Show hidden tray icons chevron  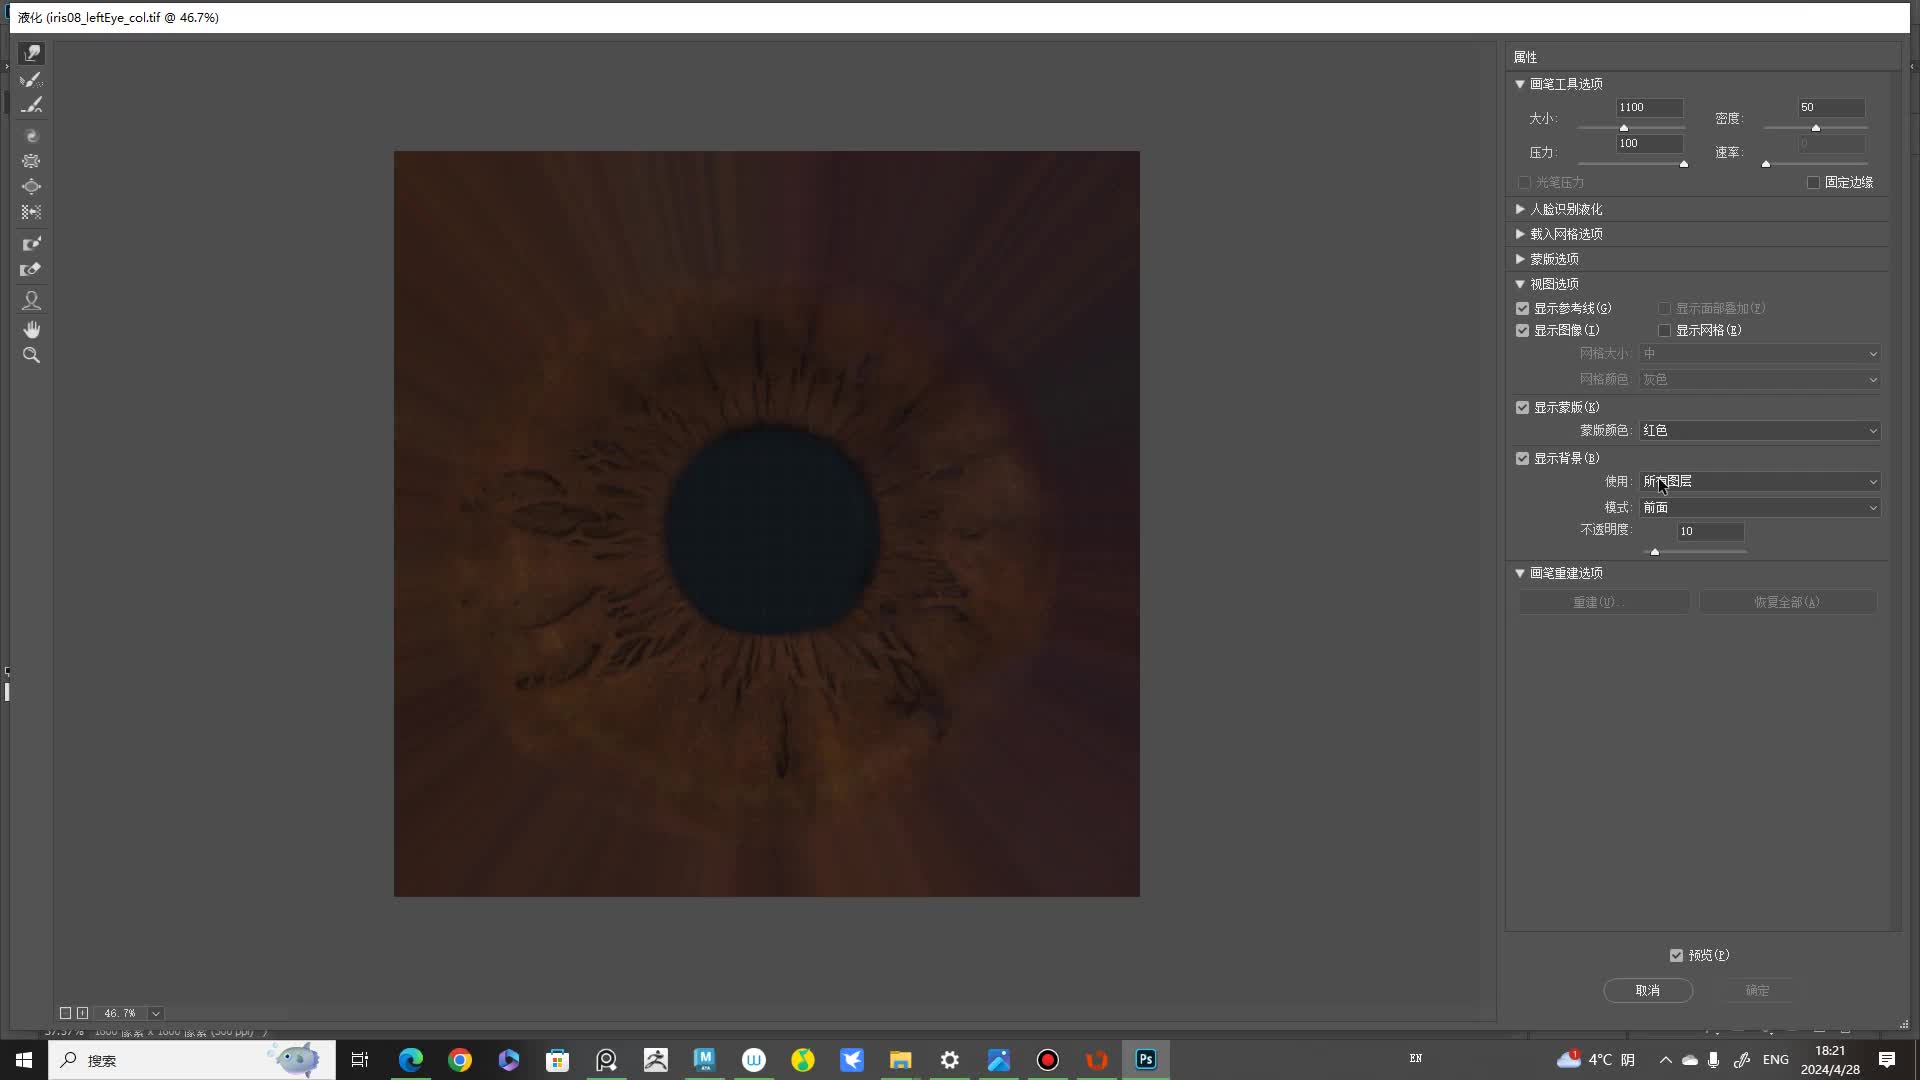tap(1665, 1060)
